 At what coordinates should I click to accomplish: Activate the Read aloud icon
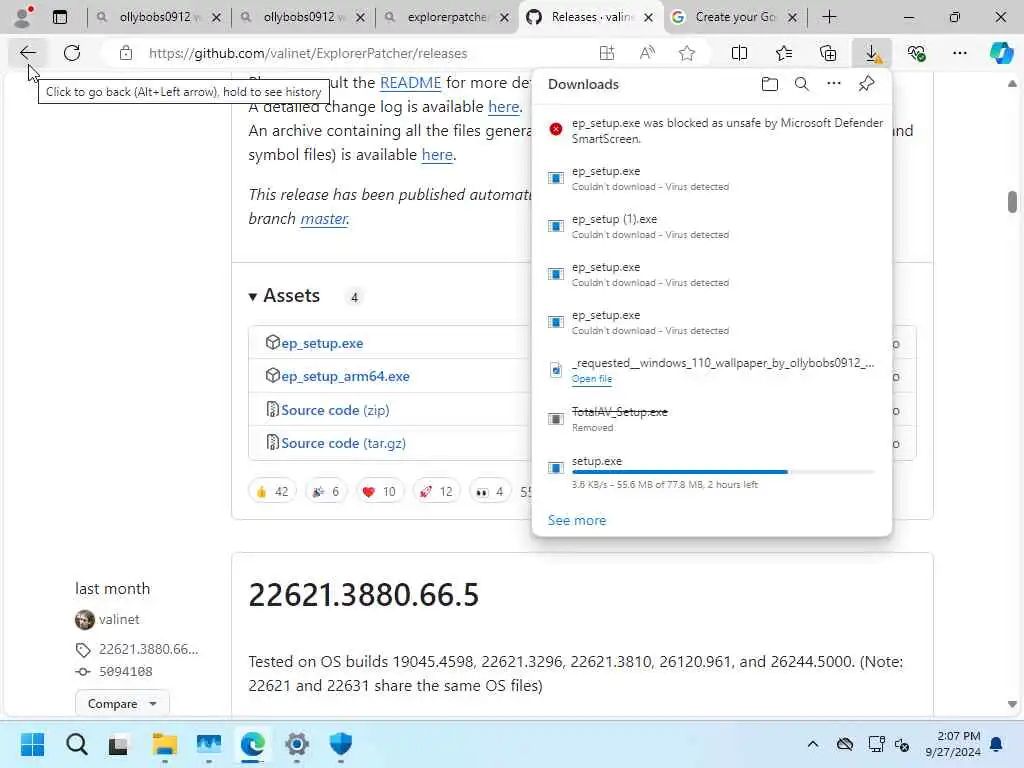(x=647, y=53)
